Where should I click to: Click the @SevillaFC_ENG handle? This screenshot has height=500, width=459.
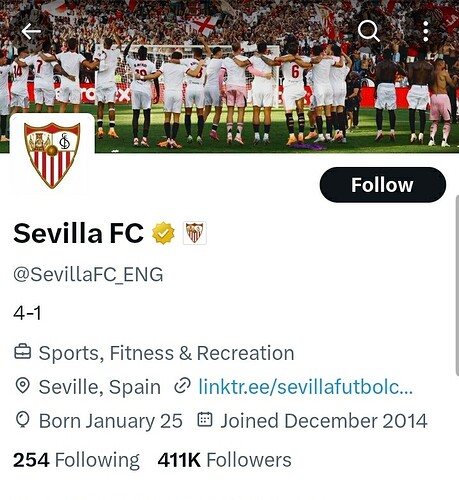coord(88,275)
